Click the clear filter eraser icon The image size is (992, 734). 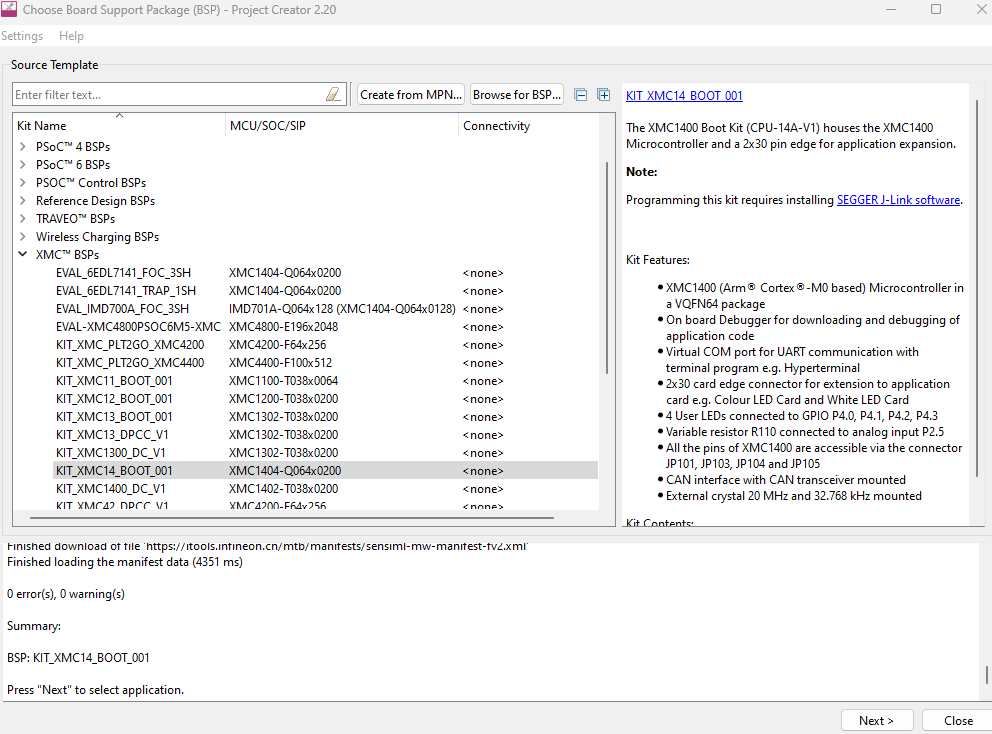point(334,94)
